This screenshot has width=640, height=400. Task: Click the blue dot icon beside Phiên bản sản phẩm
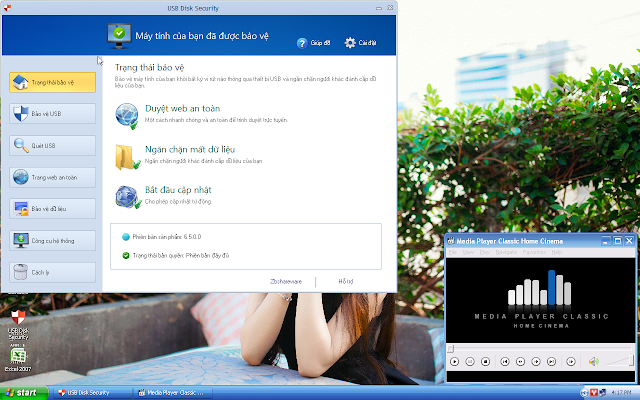point(126,237)
